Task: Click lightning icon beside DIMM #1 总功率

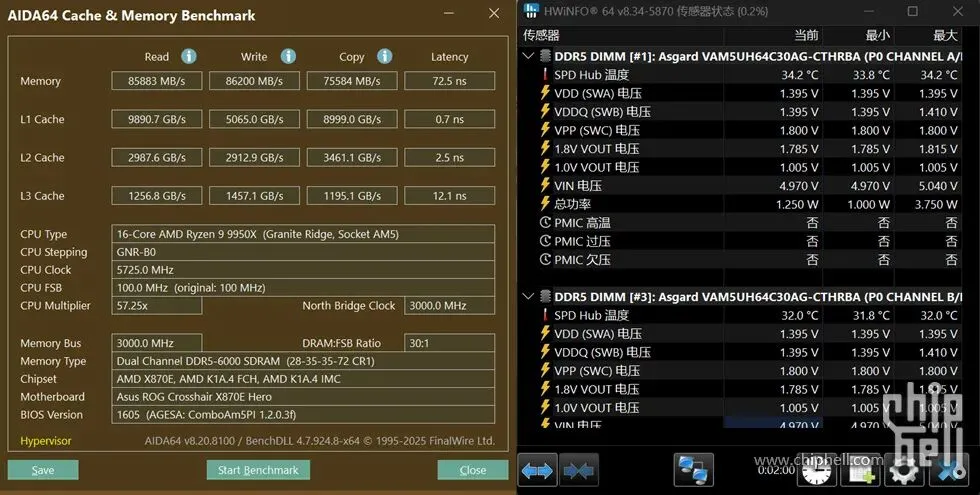Action: click(x=545, y=204)
